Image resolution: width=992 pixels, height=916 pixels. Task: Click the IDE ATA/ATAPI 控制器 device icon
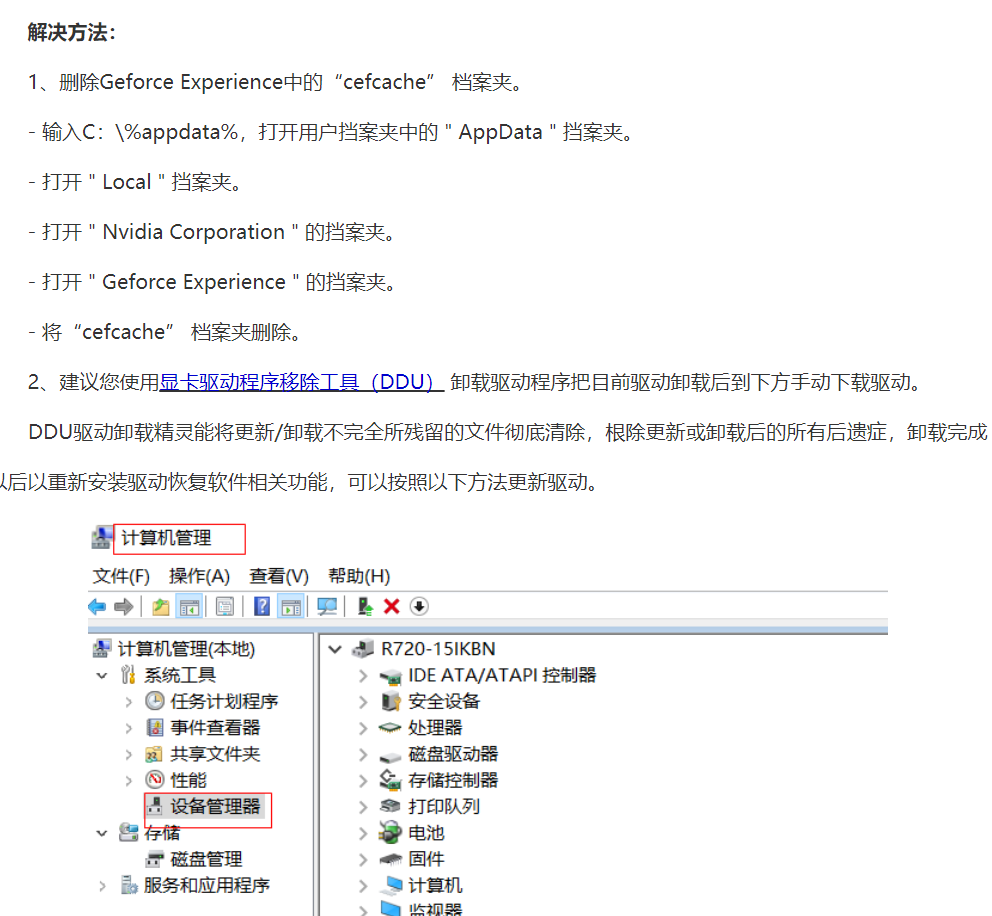pyautogui.click(x=390, y=677)
